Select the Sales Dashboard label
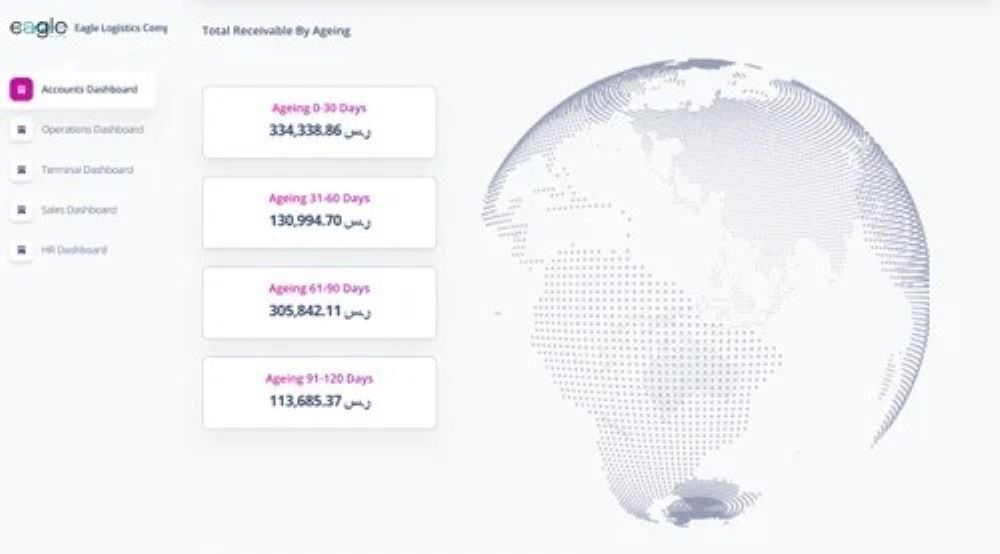The height and width of the screenshot is (554, 1000). pyautogui.click(x=79, y=210)
